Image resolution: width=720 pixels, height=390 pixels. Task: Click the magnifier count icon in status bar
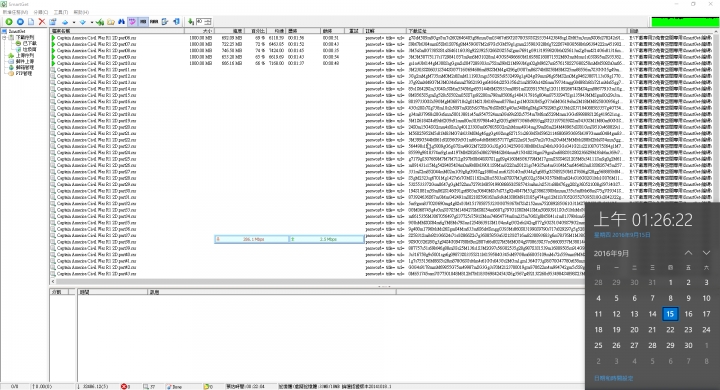tap(146, 387)
